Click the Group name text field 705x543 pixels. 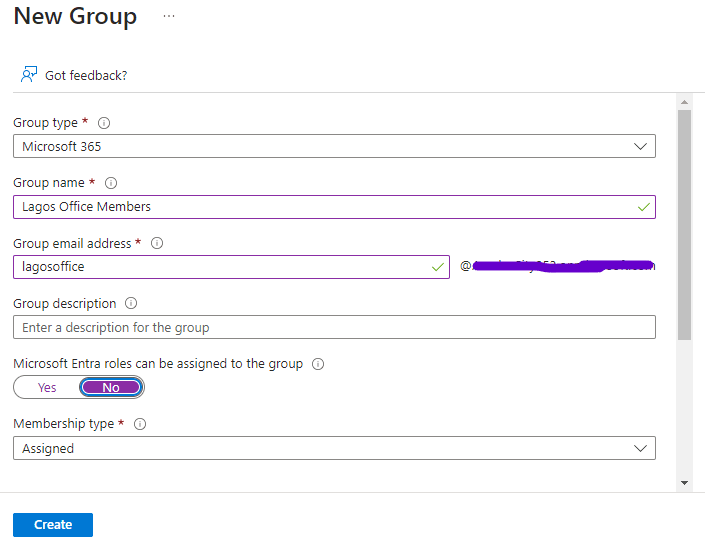coord(320,207)
